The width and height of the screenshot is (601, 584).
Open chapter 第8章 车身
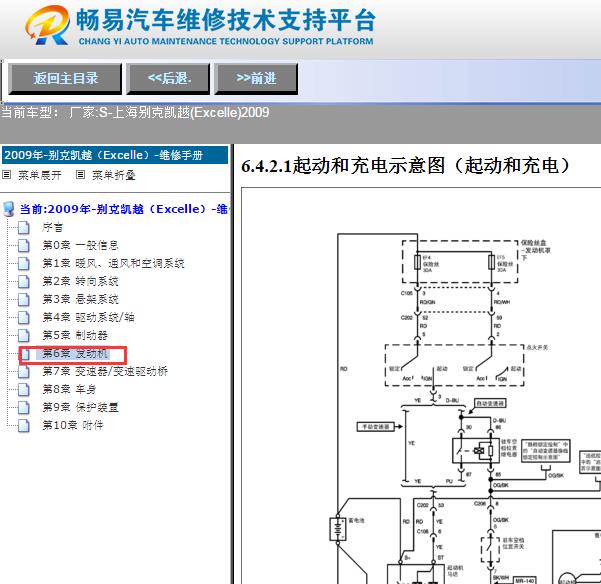pos(69,389)
